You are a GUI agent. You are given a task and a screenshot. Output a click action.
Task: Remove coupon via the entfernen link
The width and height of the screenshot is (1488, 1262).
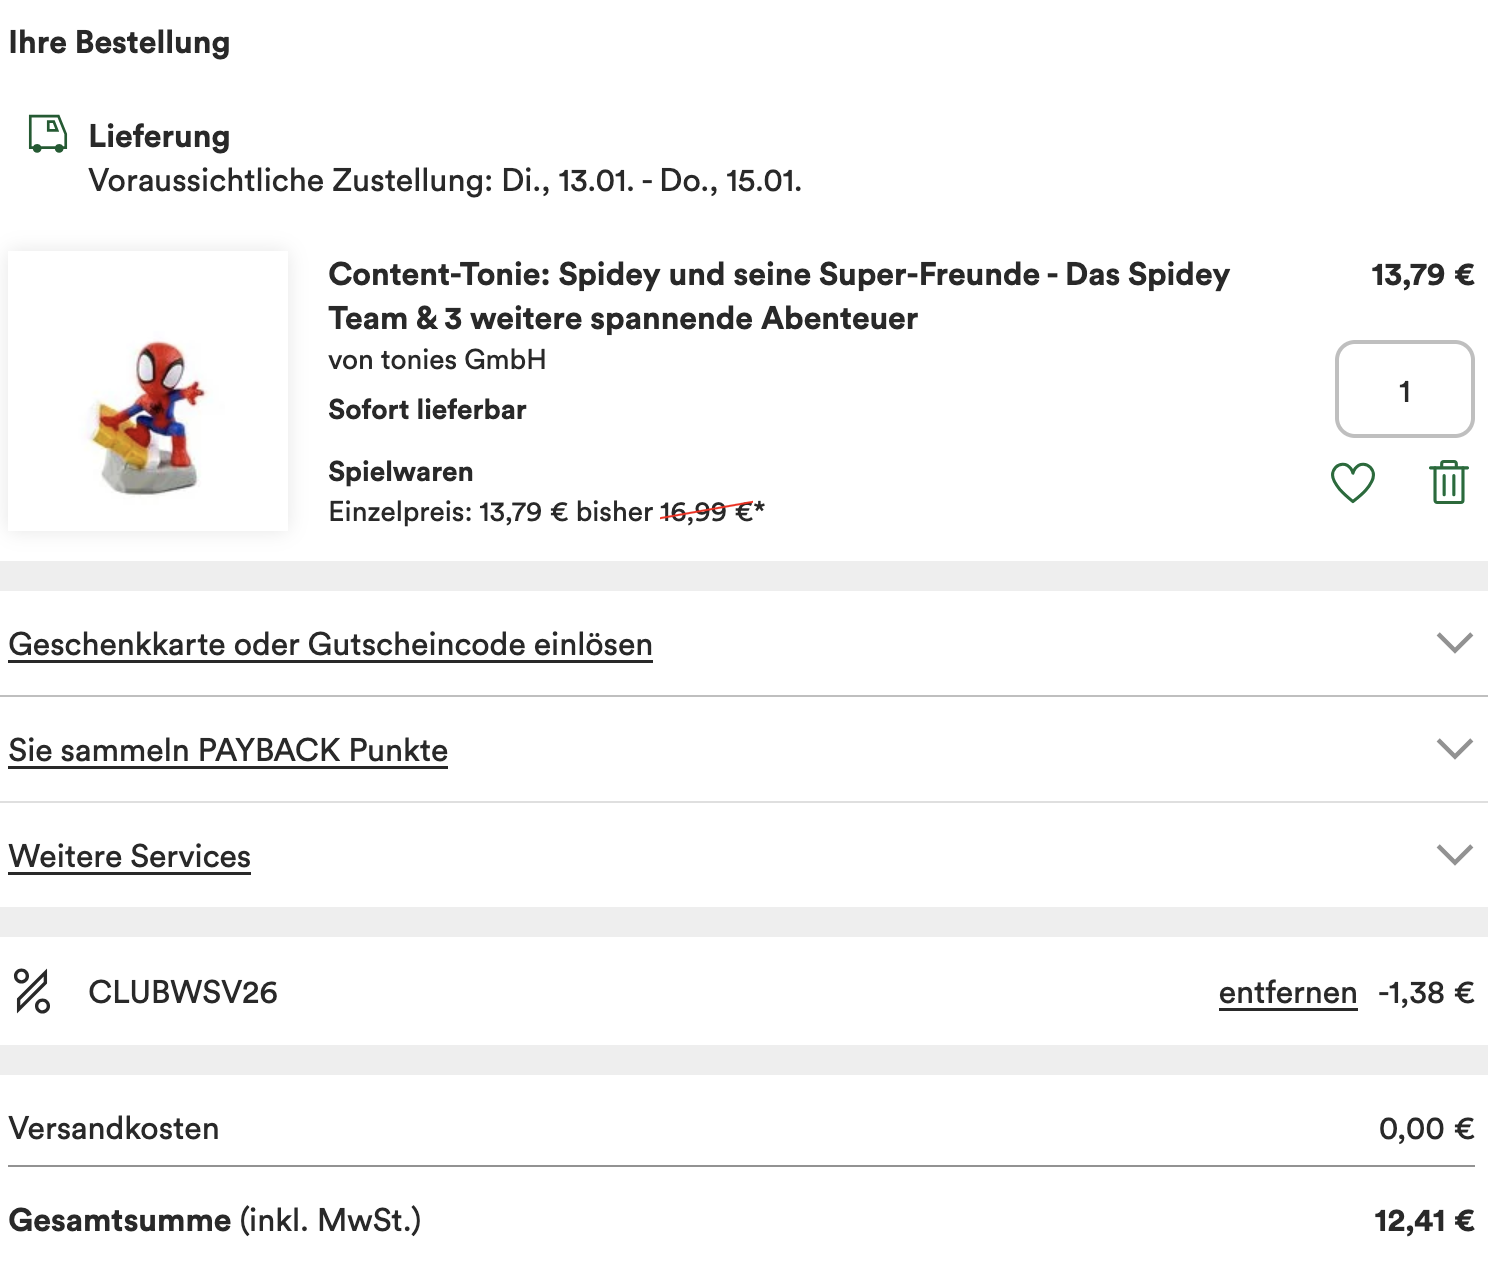click(1287, 993)
